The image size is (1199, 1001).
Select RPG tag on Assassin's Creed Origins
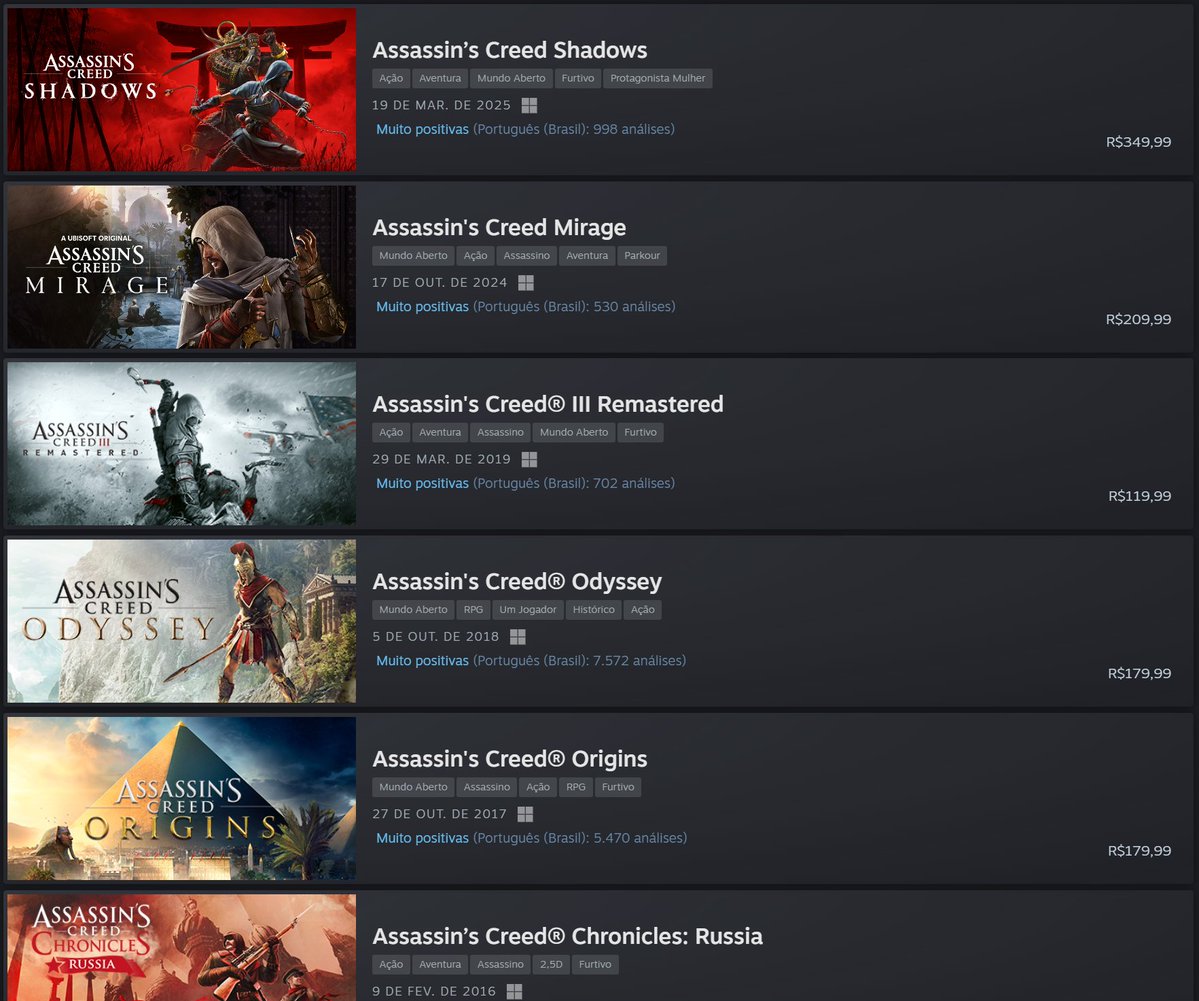576,787
